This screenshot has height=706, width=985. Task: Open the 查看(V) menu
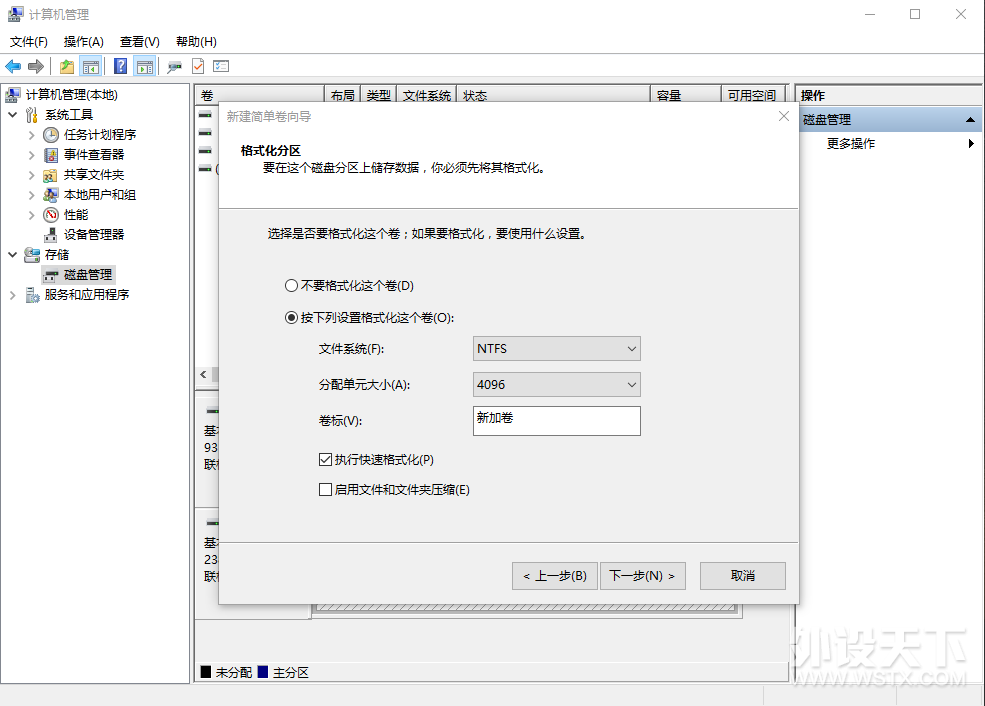pos(139,41)
